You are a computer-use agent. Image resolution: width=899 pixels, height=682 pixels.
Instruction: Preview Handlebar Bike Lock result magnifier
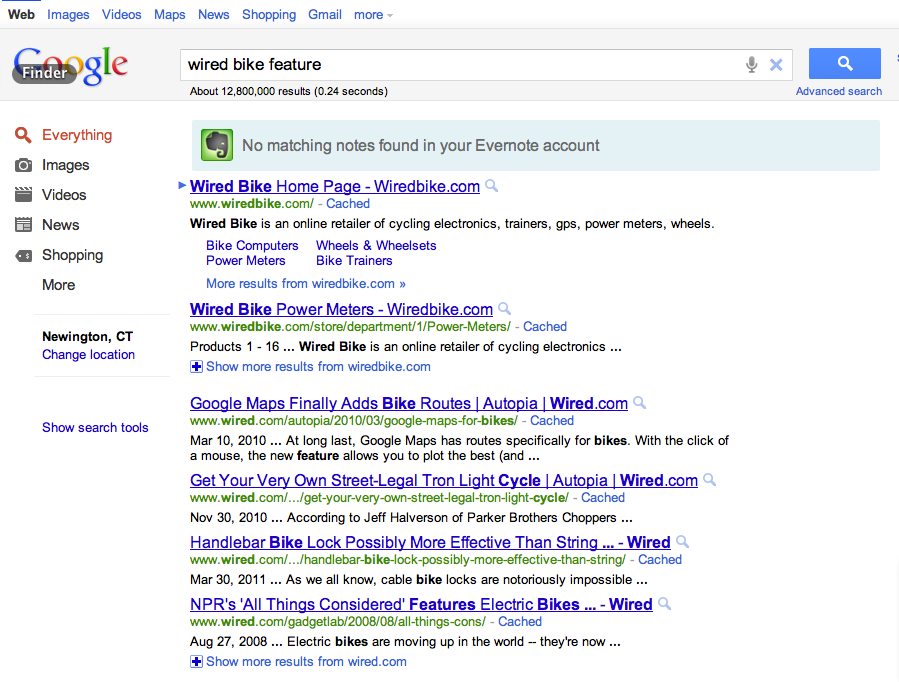pyautogui.click(x=682, y=542)
